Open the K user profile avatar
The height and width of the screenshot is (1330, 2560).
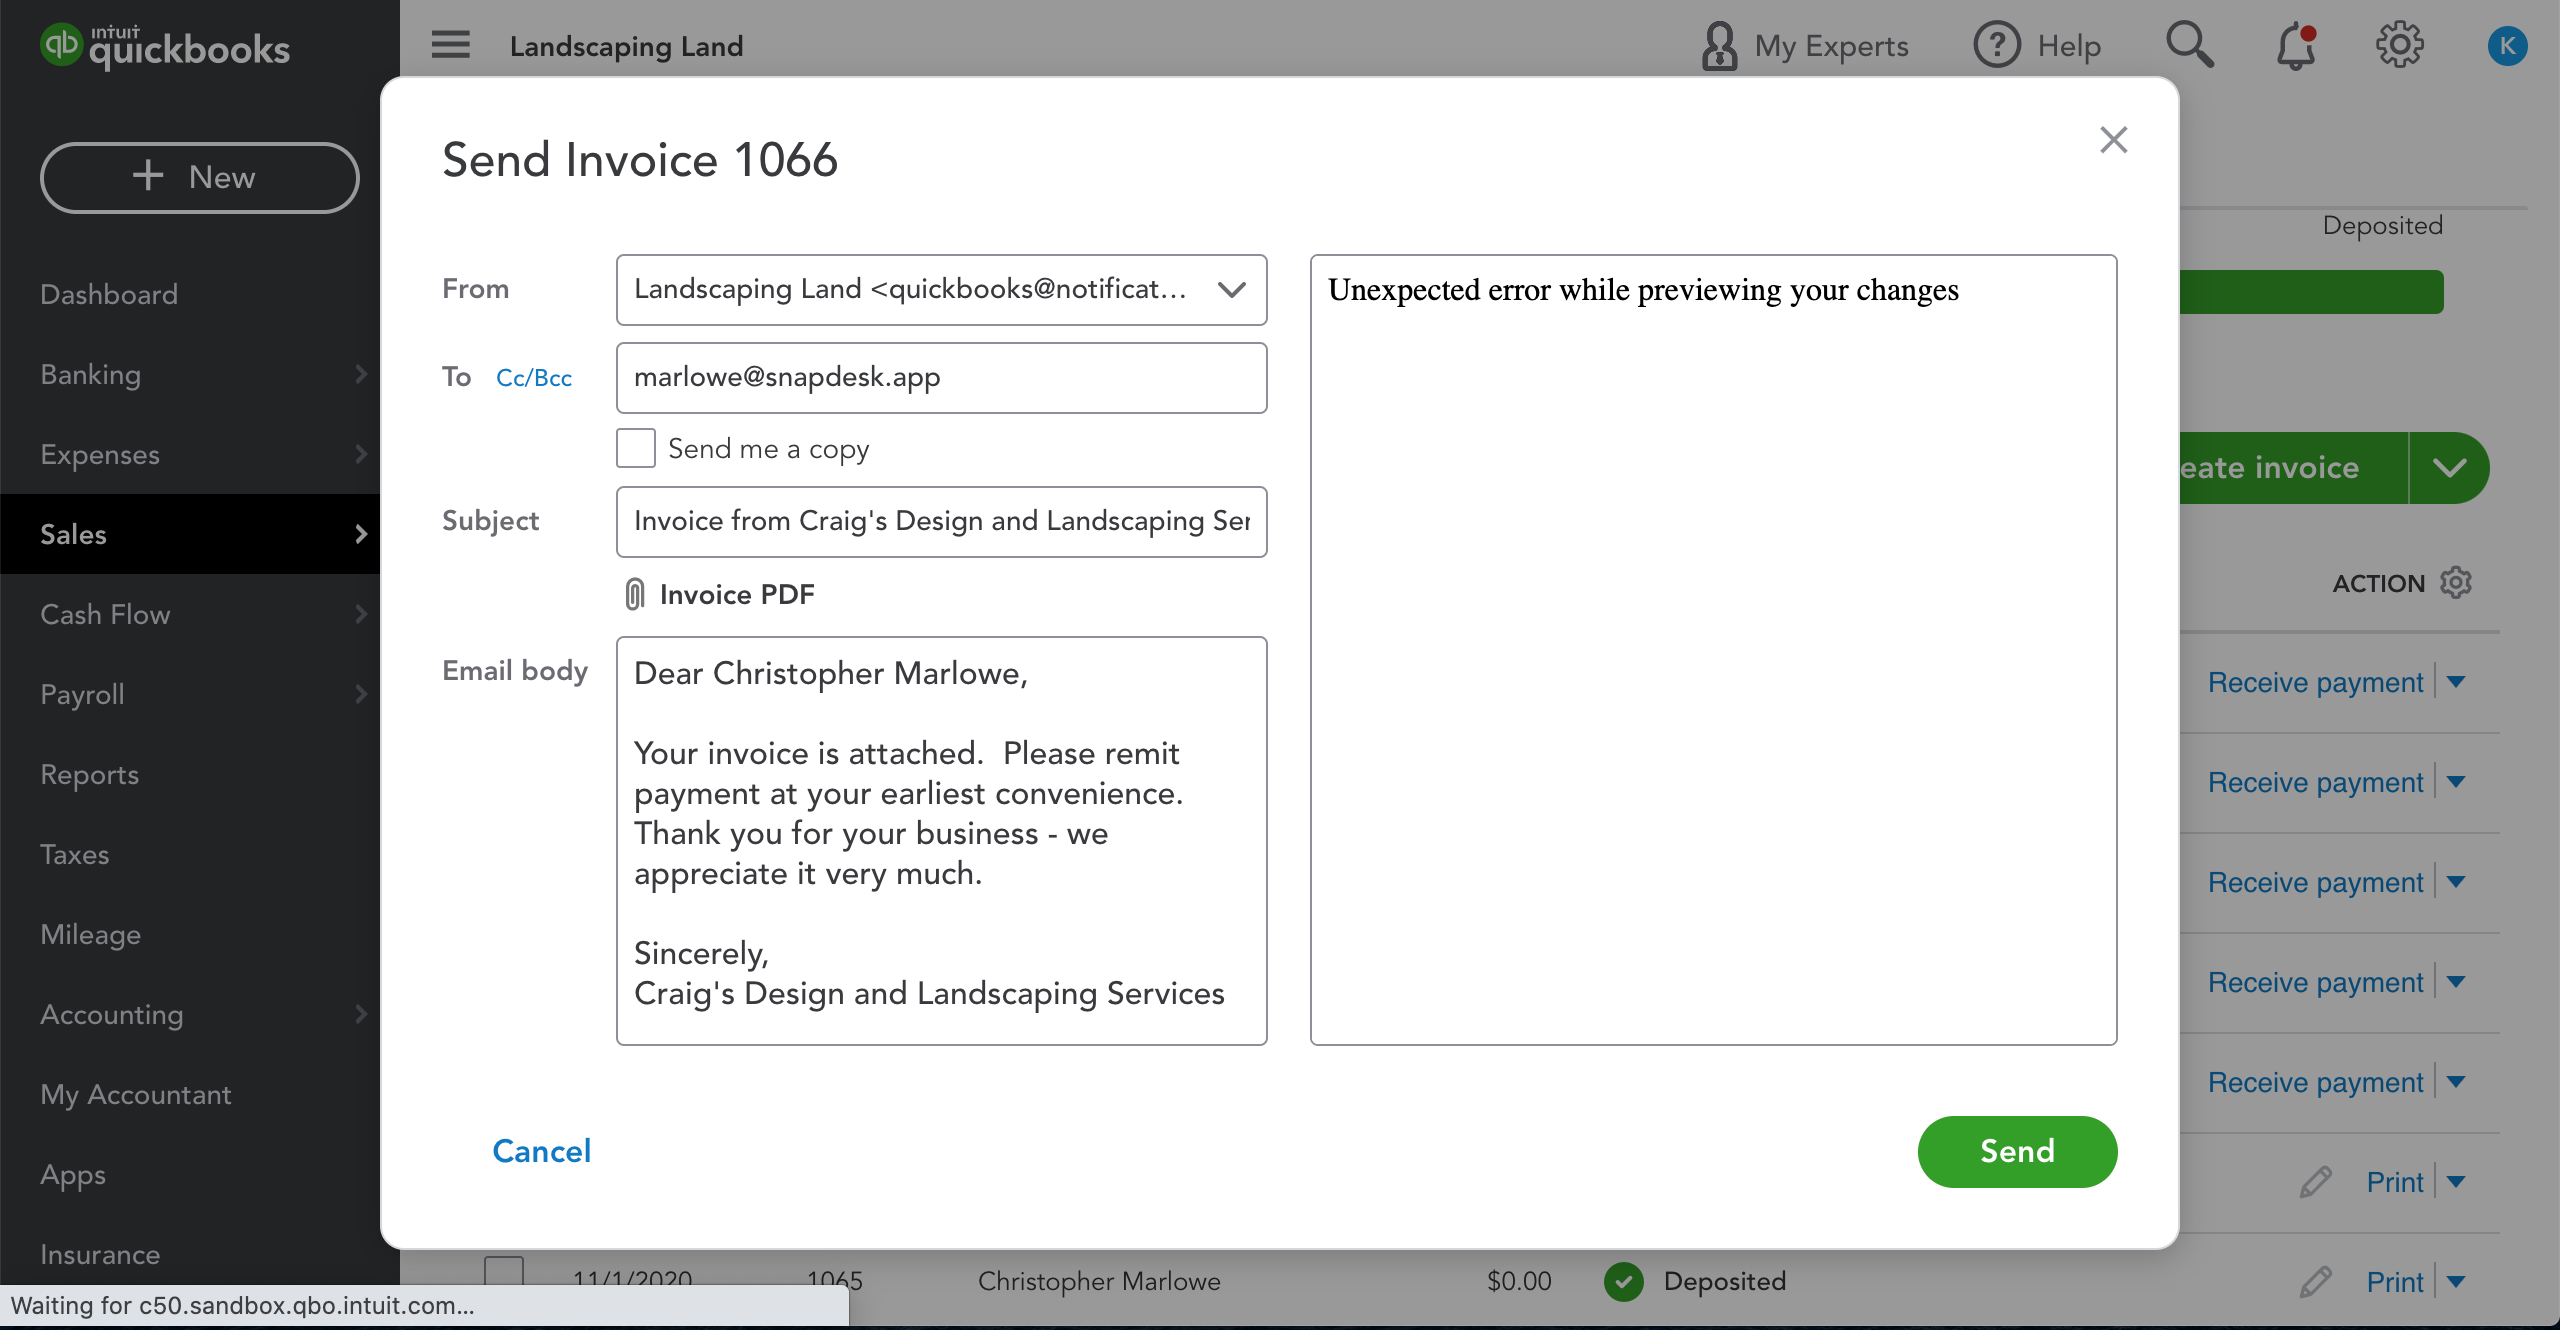click(x=2507, y=45)
